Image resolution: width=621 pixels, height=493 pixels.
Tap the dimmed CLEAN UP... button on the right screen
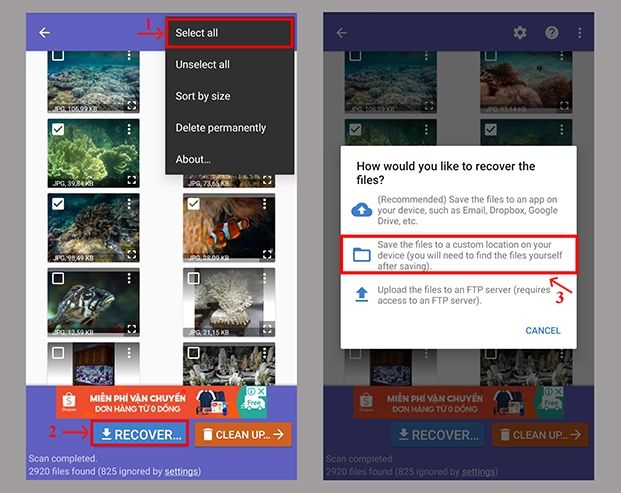541,435
